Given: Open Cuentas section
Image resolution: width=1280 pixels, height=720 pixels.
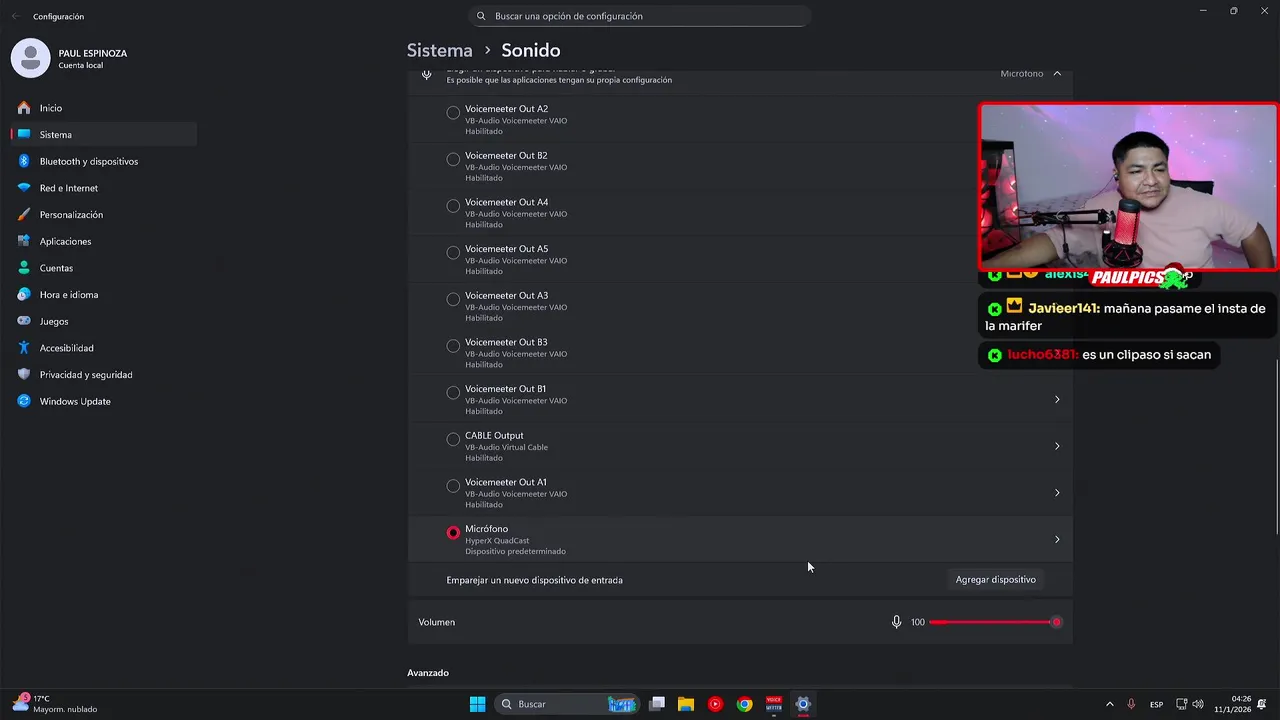Looking at the screenshot, I should point(104,268).
